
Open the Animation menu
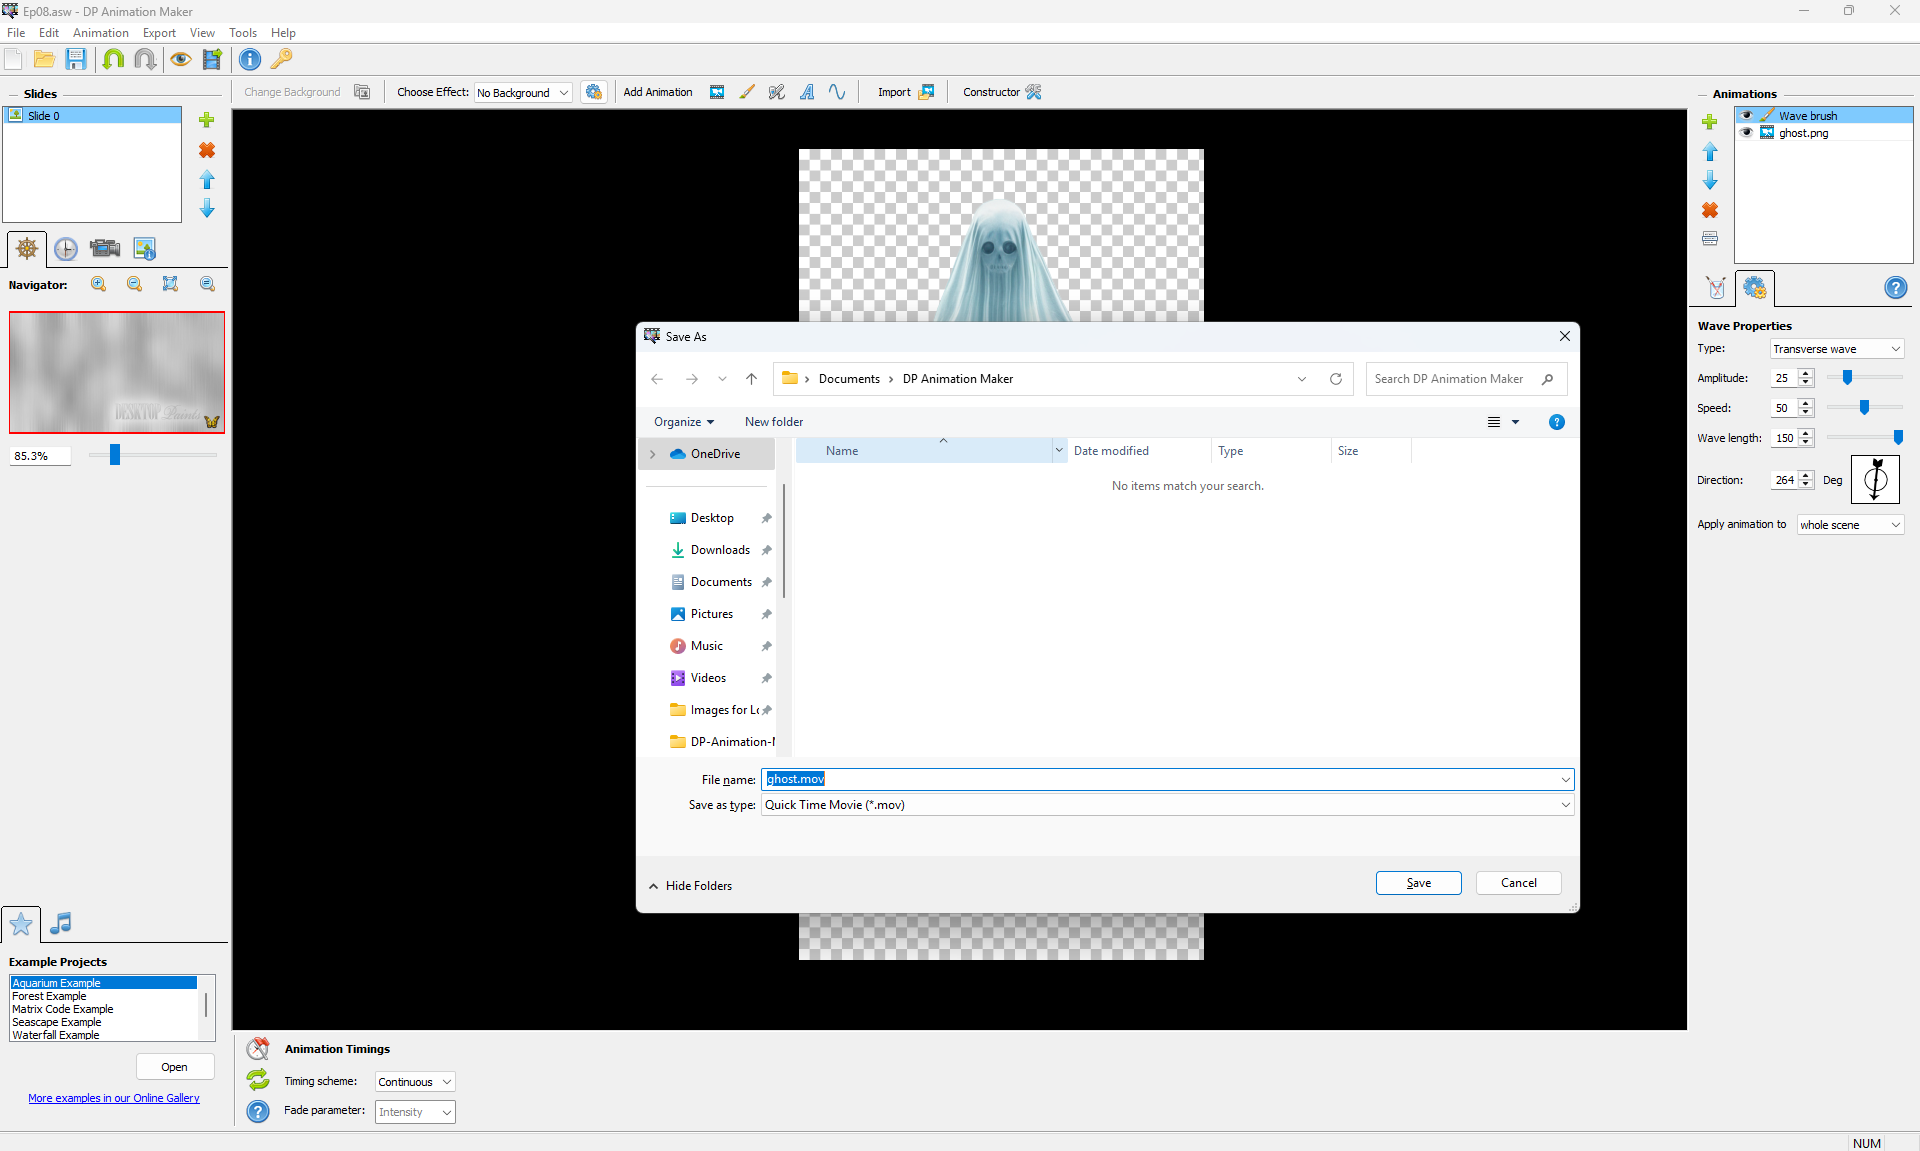(100, 33)
